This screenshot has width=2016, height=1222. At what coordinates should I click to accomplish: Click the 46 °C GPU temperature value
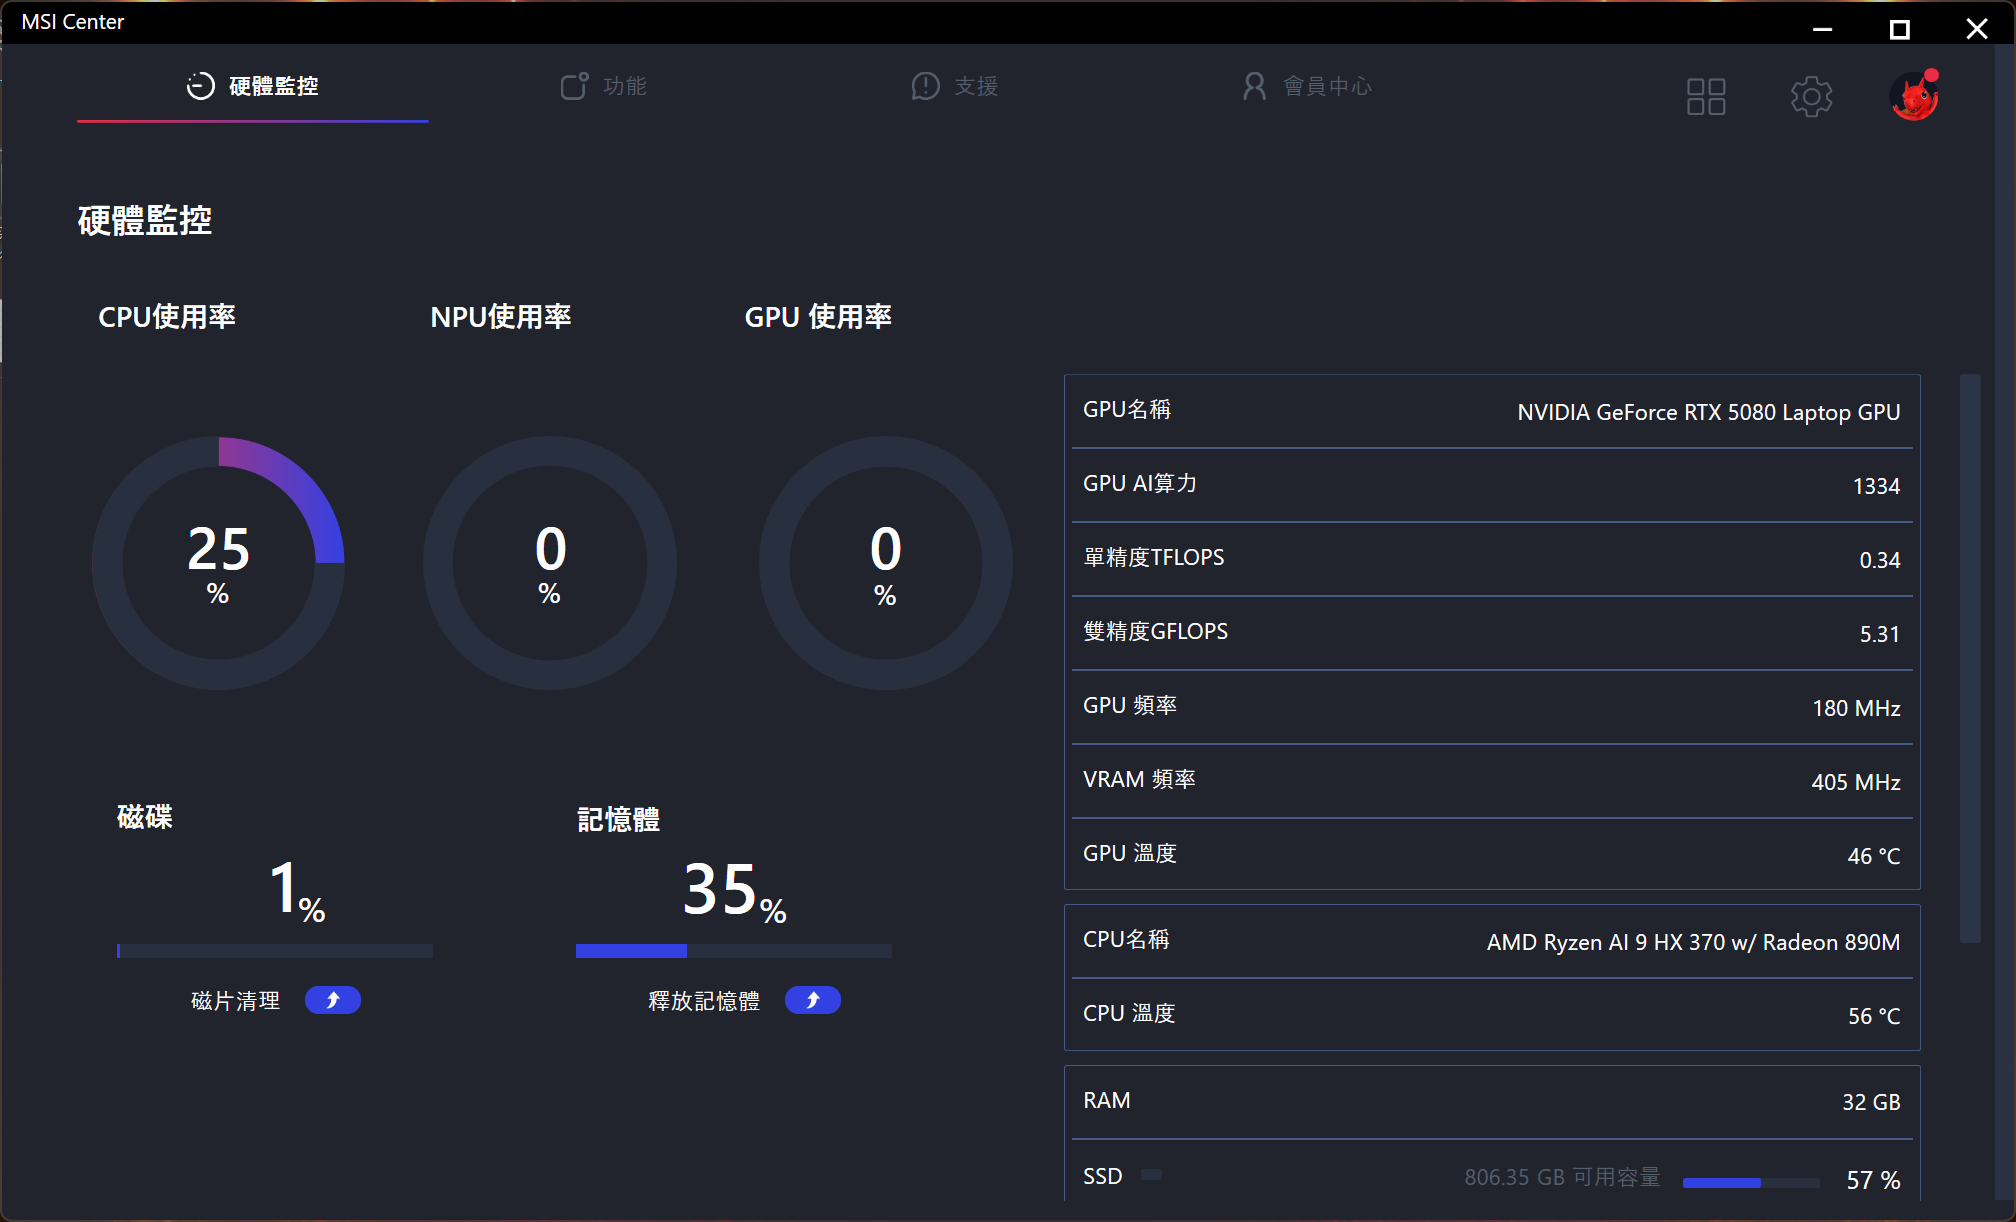[1874, 856]
